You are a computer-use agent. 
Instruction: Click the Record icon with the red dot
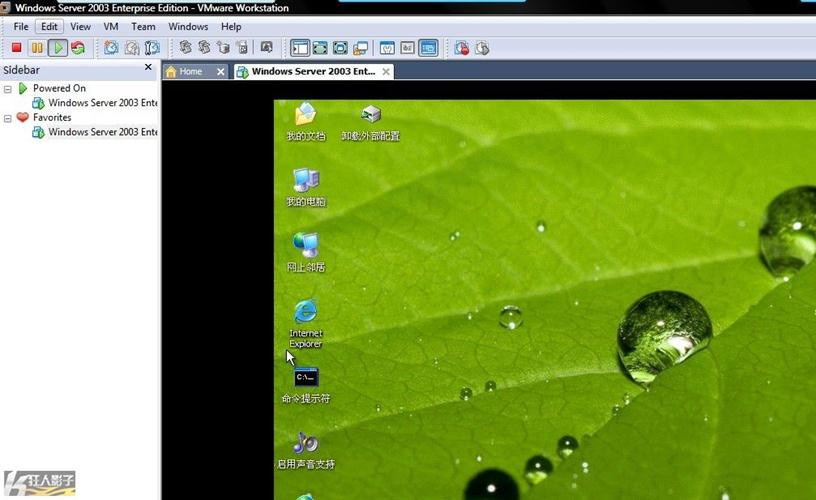461,48
